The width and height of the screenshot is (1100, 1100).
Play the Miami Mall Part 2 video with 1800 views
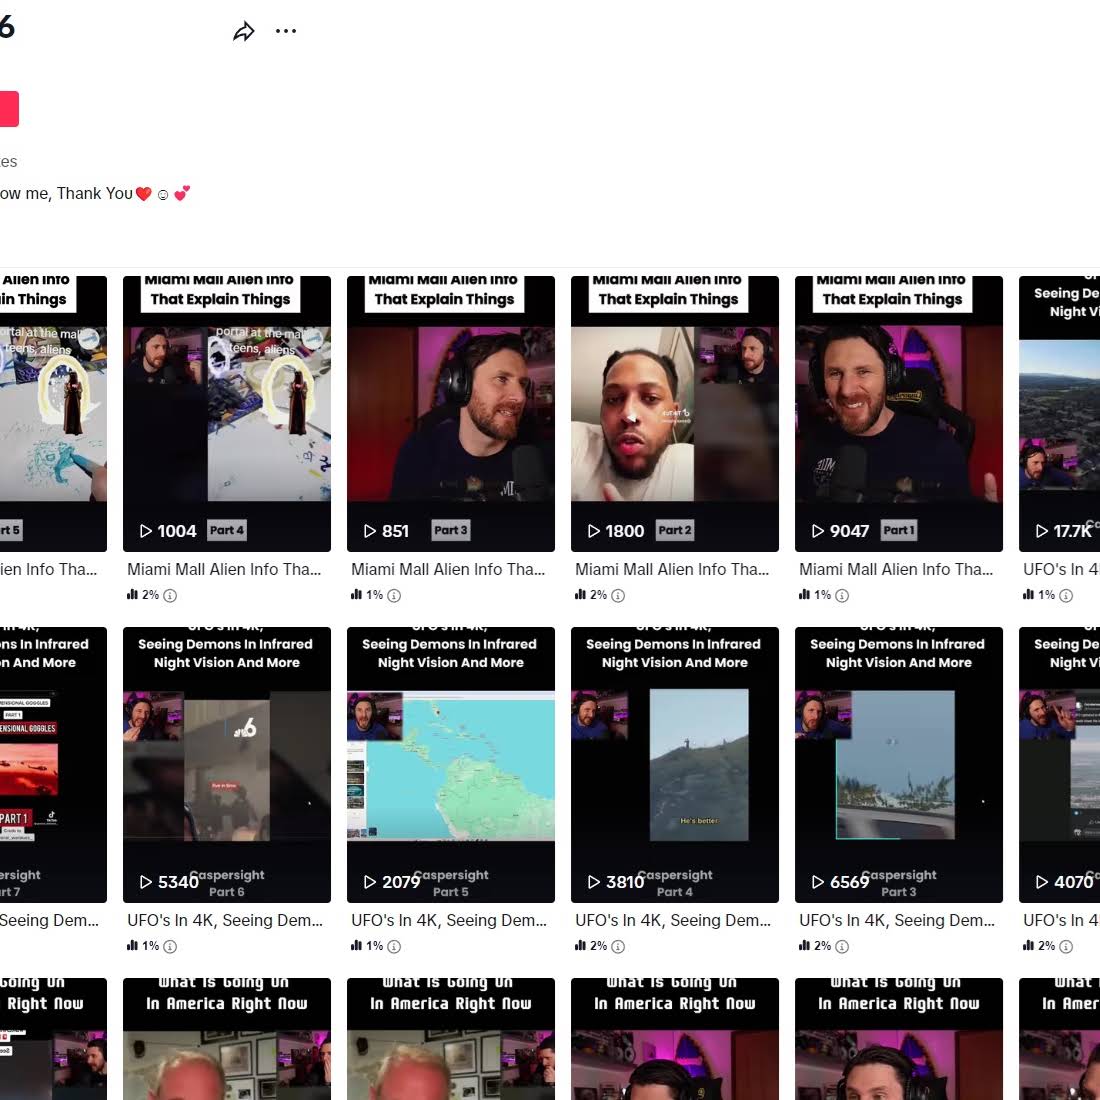click(675, 414)
